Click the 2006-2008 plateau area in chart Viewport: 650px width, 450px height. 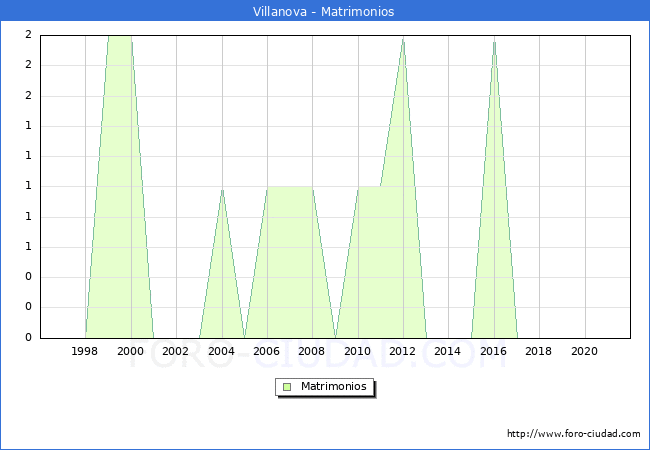point(290,261)
